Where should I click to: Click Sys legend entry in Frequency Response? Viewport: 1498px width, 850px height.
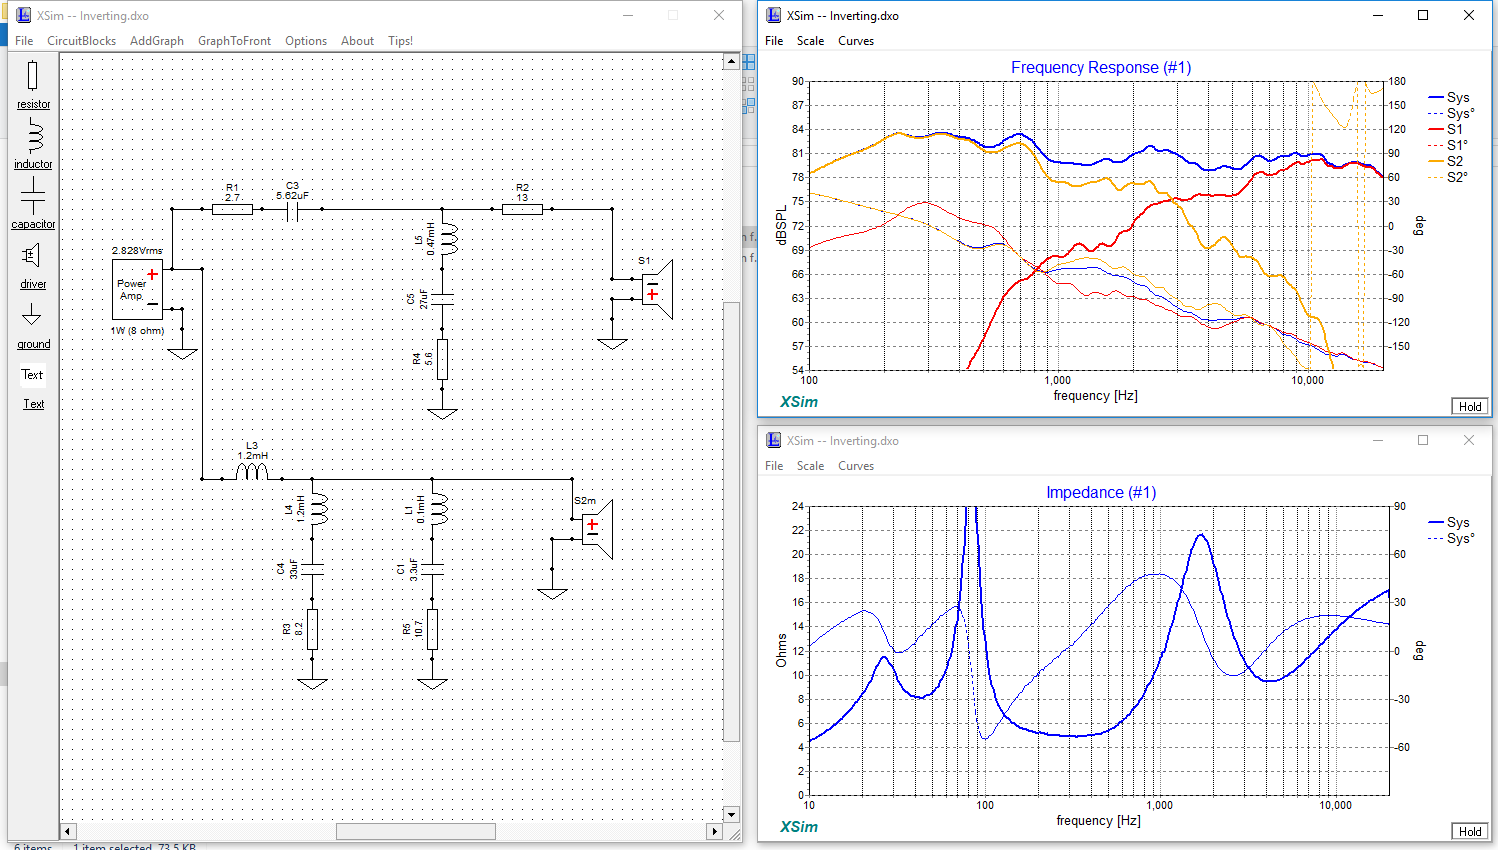[1449, 97]
